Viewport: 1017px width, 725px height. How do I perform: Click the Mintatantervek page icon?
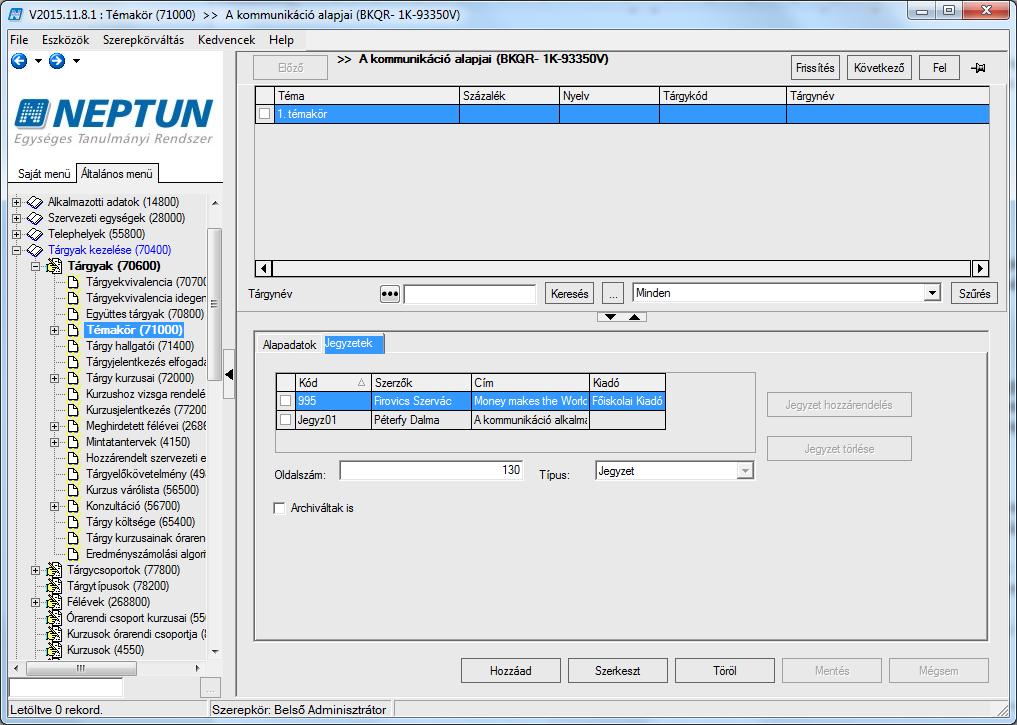tap(73, 442)
